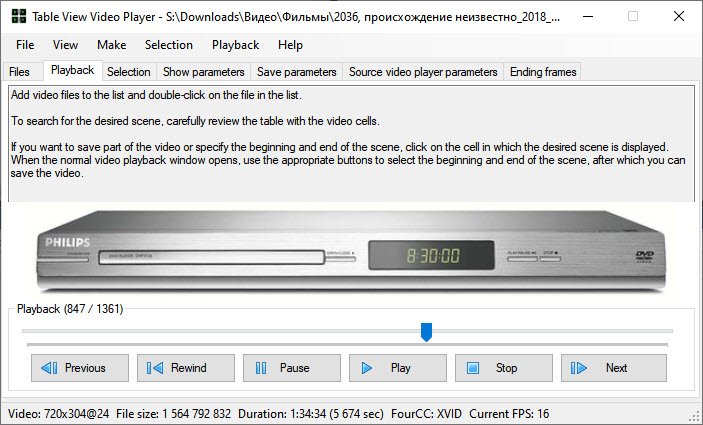Select the Playback tab
Image resolution: width=703 pixels, height=425 pixels.
[x=73, y=70]
